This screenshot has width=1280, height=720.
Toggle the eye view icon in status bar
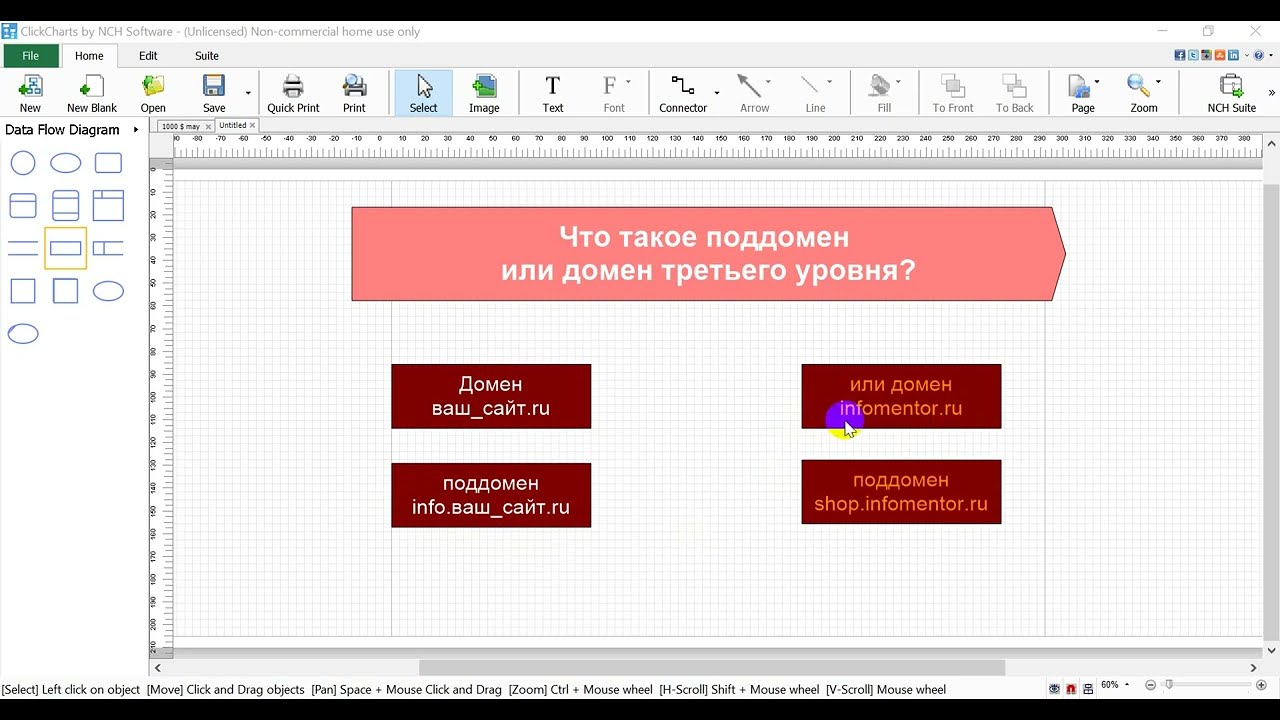click(x=1054, y=689)
